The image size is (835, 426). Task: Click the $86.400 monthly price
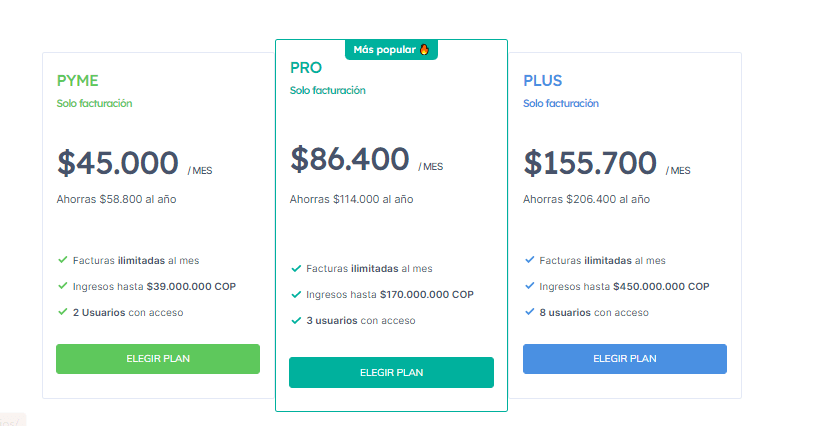350,159
